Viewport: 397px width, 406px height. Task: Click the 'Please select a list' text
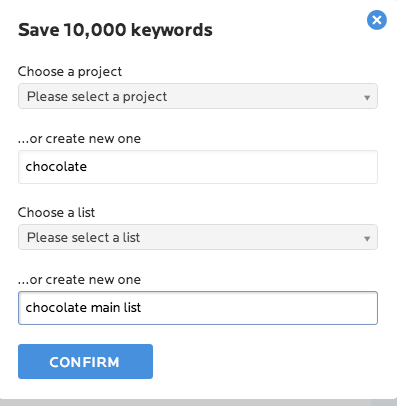click(x=83, y=238)
